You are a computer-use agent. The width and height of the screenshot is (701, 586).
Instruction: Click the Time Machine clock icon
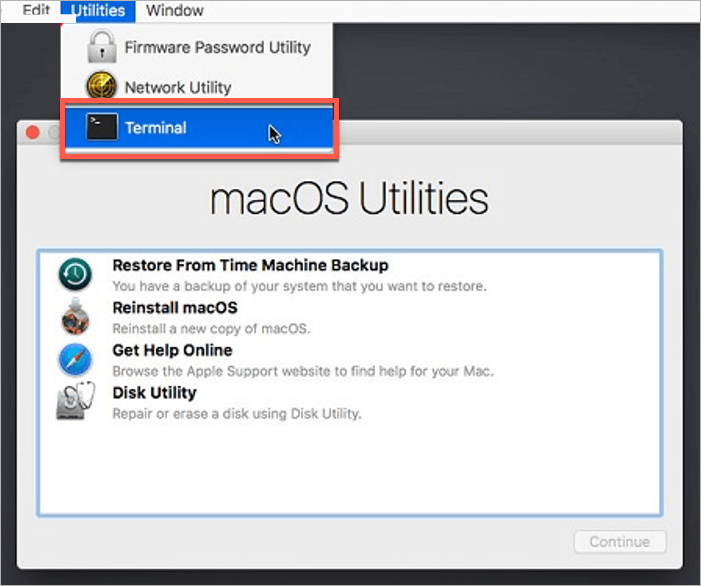pos(75,274)
